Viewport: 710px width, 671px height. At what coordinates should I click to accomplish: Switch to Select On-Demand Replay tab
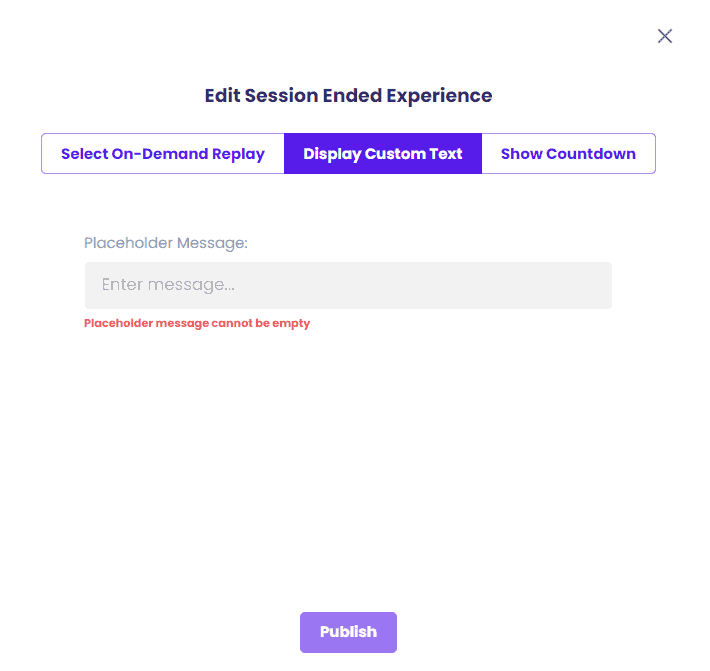(163, 154)
